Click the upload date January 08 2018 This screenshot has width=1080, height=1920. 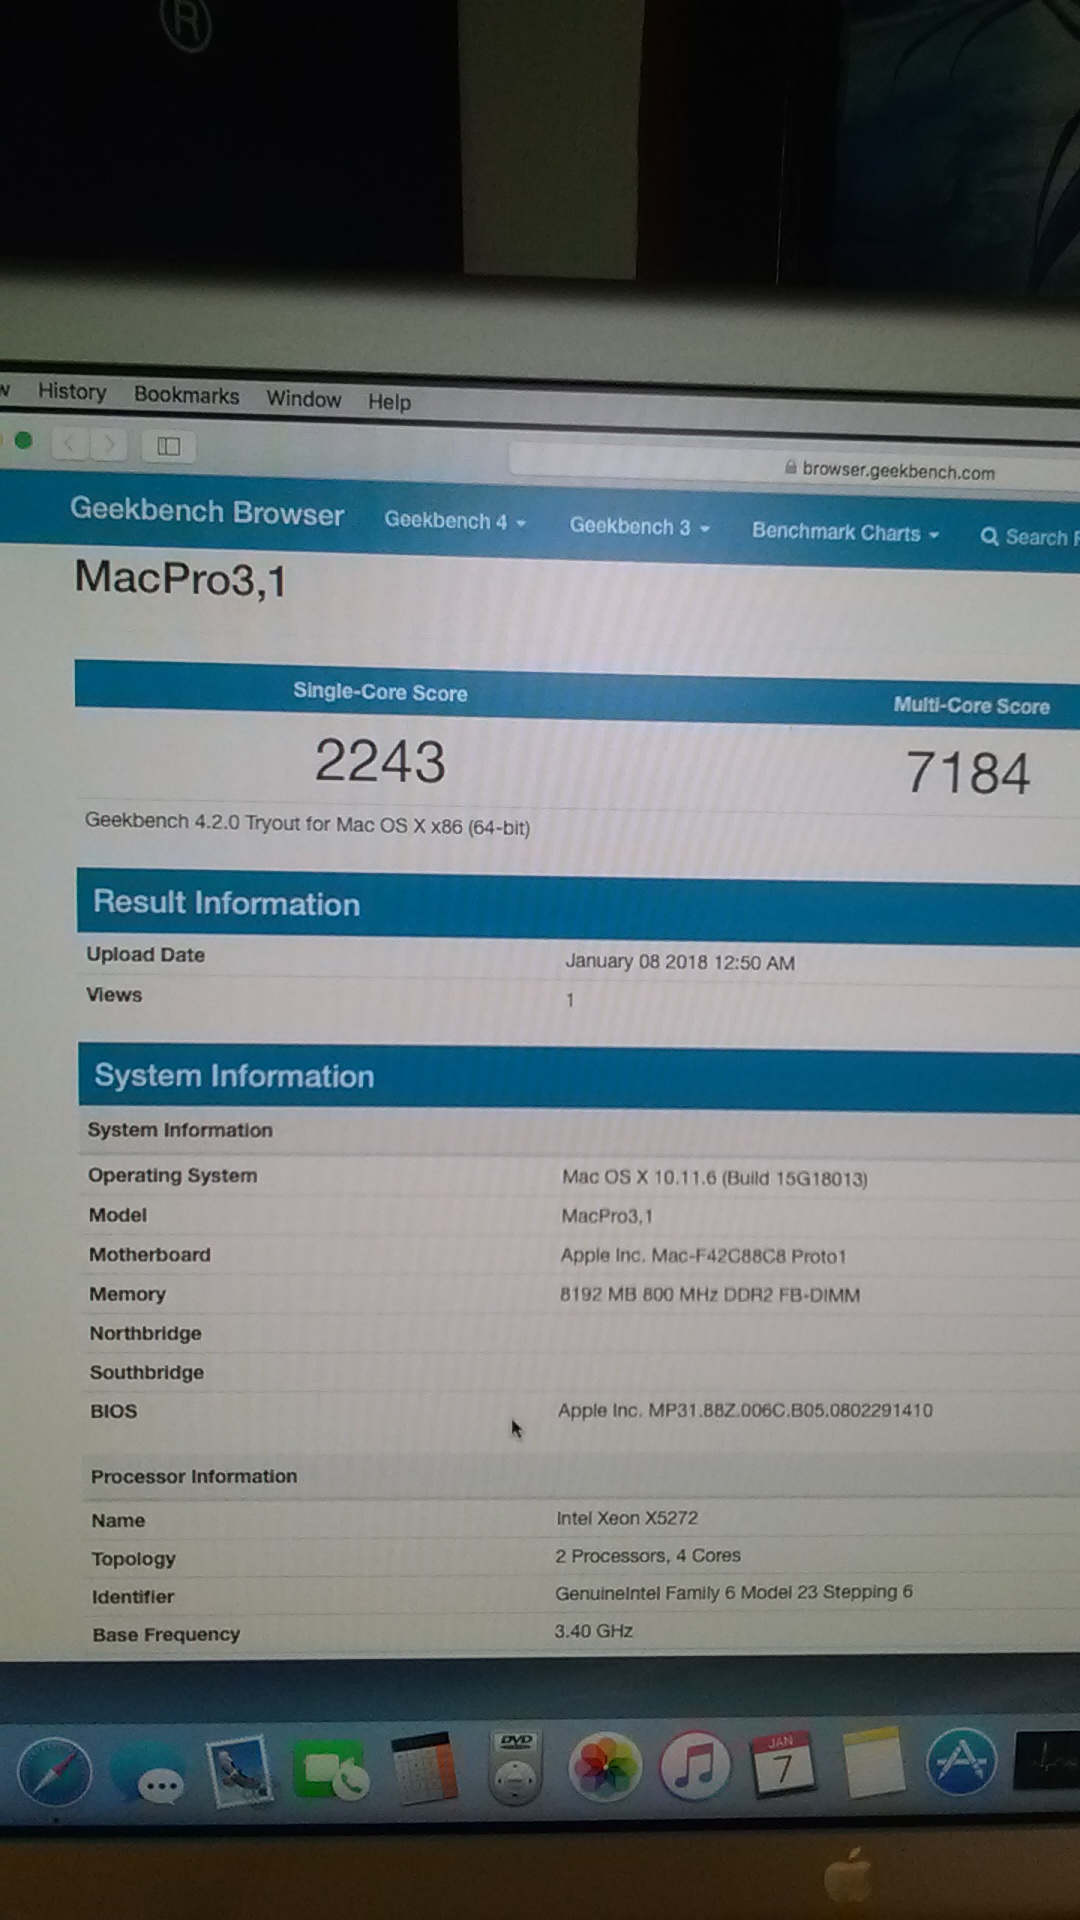(680, 962)
